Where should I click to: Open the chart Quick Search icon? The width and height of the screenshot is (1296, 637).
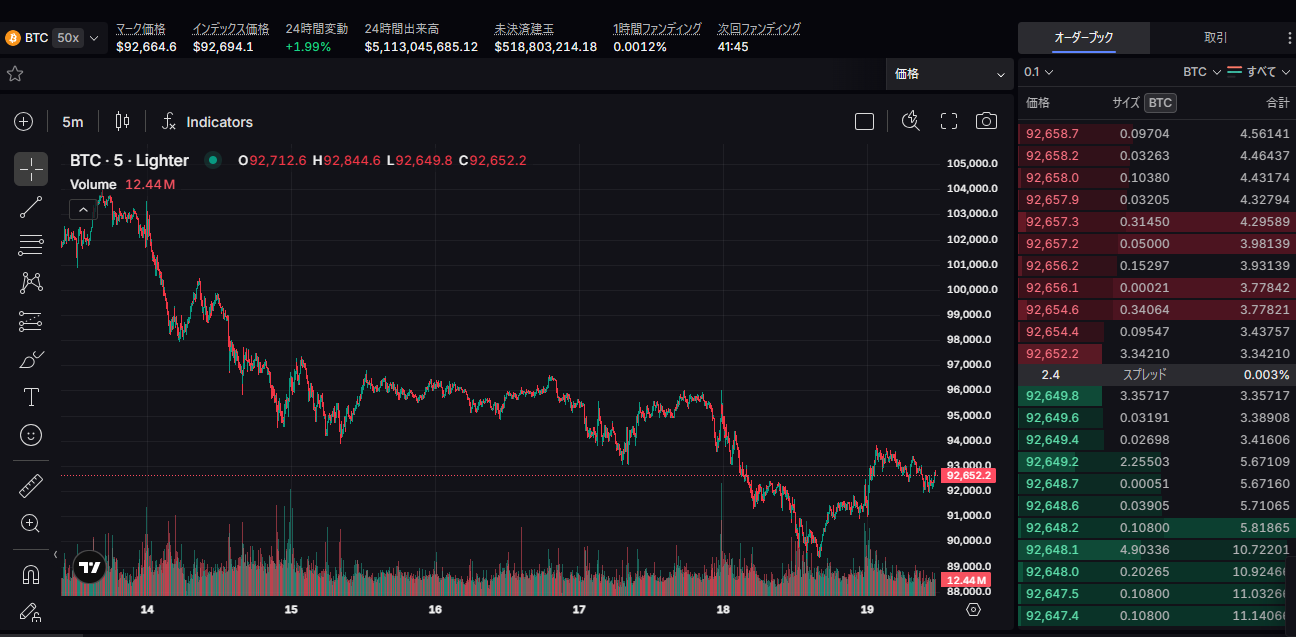tap(910, 122)
